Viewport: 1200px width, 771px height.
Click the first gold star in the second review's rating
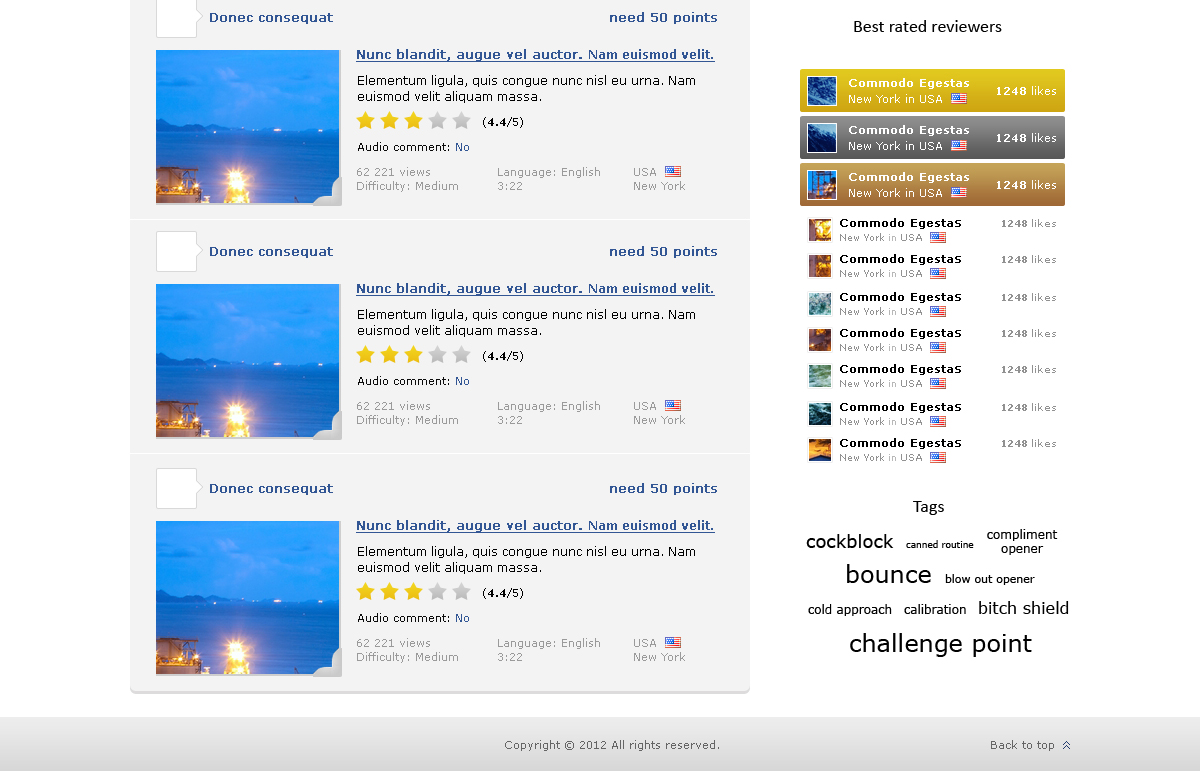366,355
